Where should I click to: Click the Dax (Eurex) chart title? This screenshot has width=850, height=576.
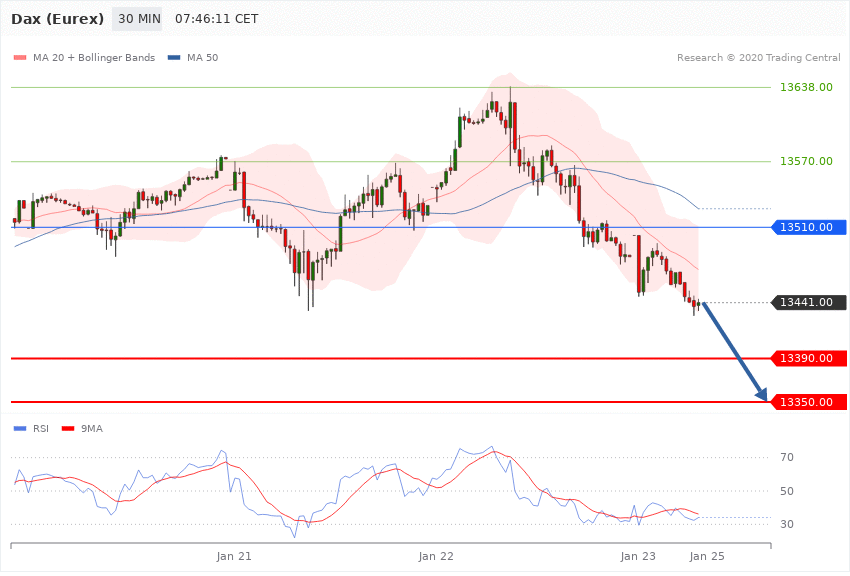[57, 19]
